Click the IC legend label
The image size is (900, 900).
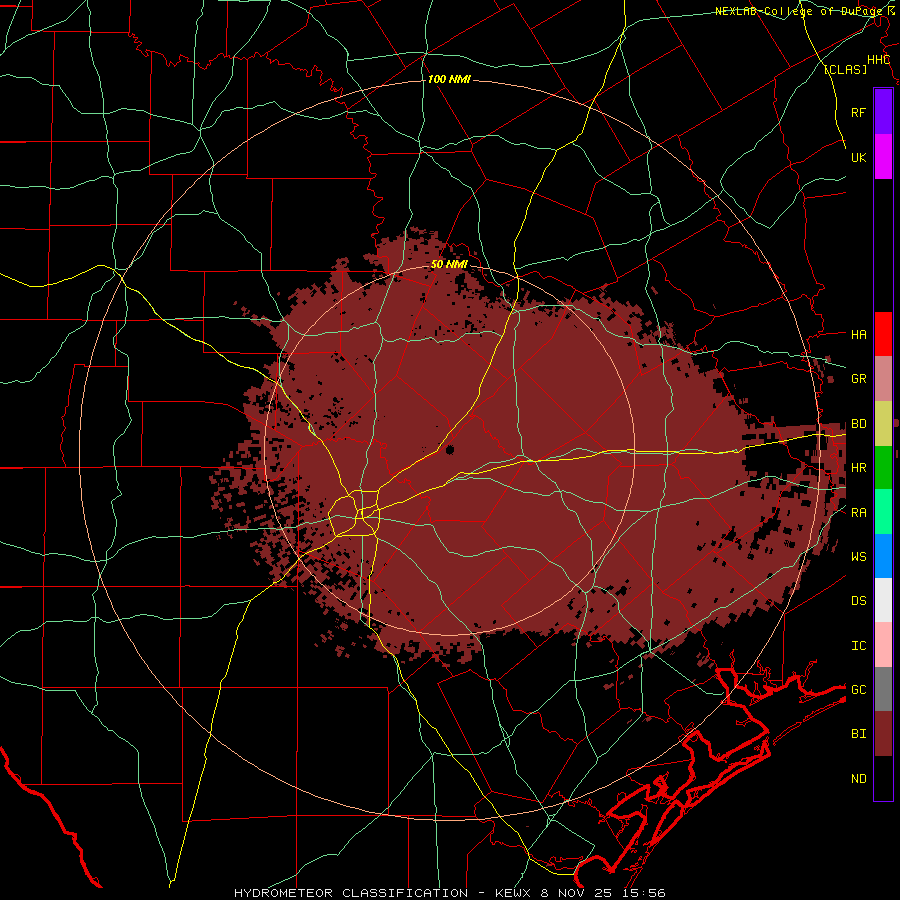pos(858,646)
